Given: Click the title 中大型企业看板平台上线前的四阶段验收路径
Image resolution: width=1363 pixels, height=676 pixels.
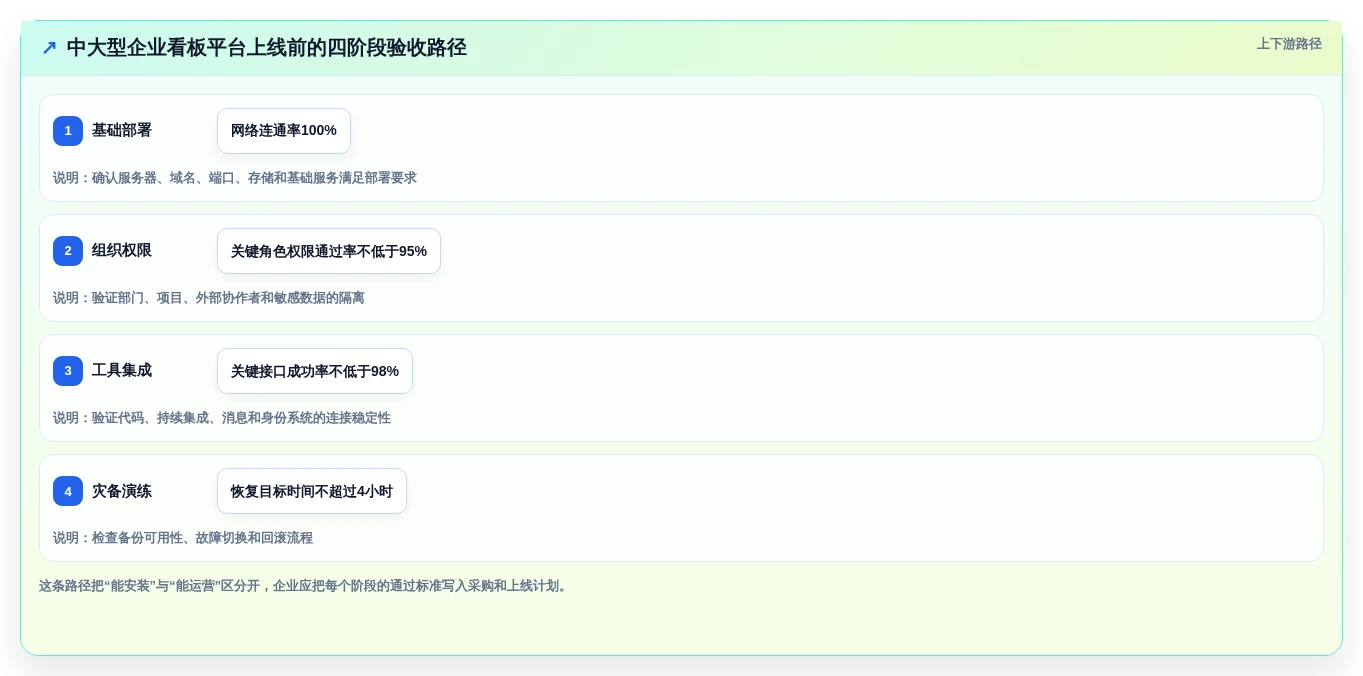Looking at the screenshot, I should pos(267,47).
